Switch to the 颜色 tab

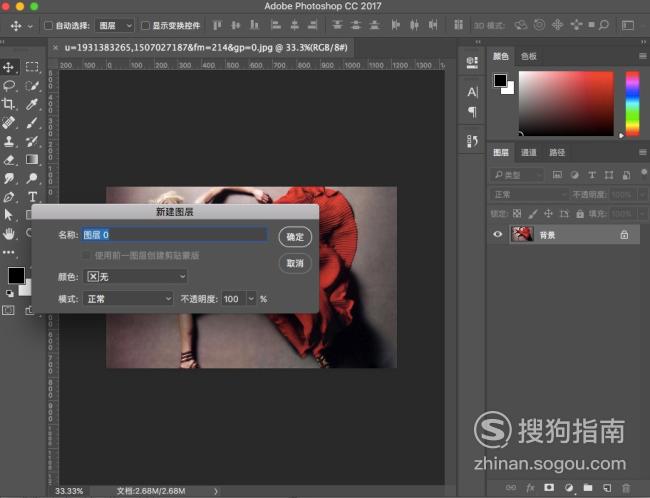click(500, 56)
